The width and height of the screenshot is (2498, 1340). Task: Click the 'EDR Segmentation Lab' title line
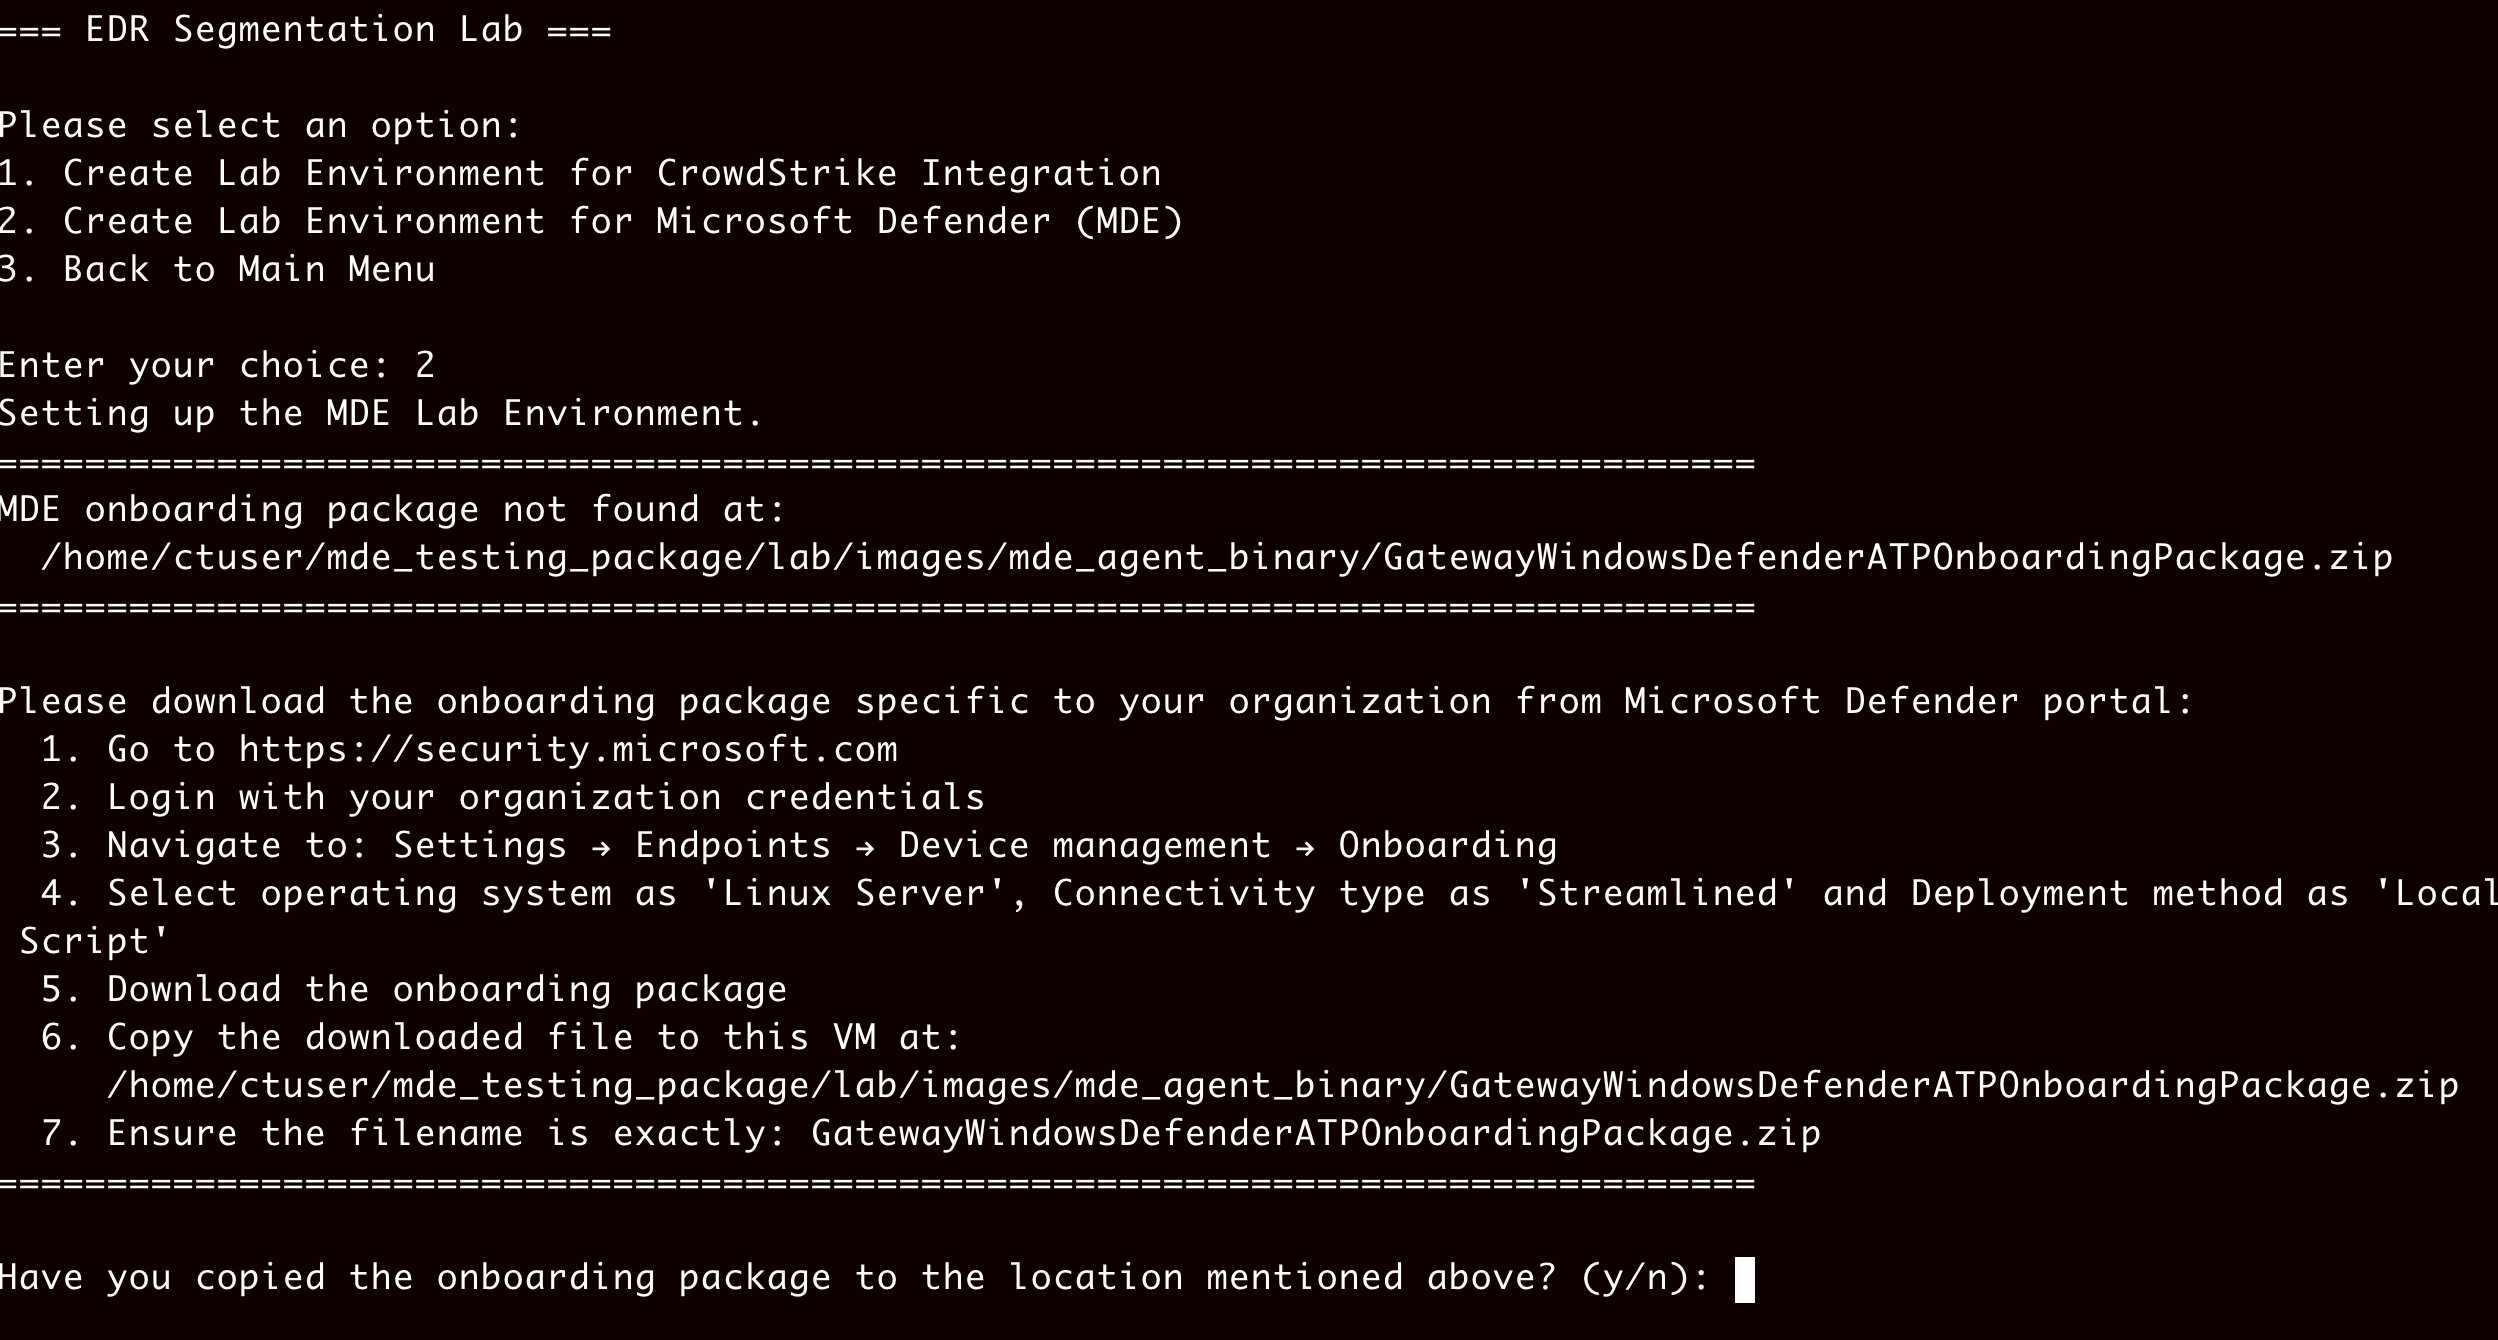pos(305,30)
